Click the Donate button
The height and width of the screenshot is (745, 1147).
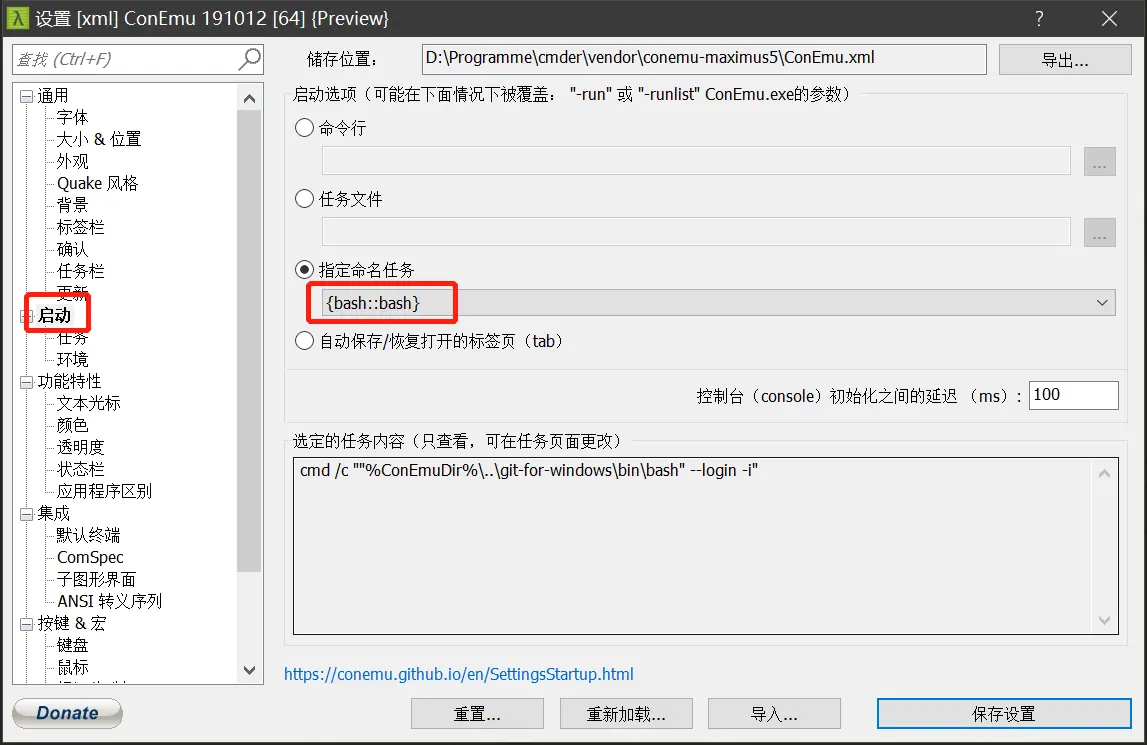click(x=67, y=713)
